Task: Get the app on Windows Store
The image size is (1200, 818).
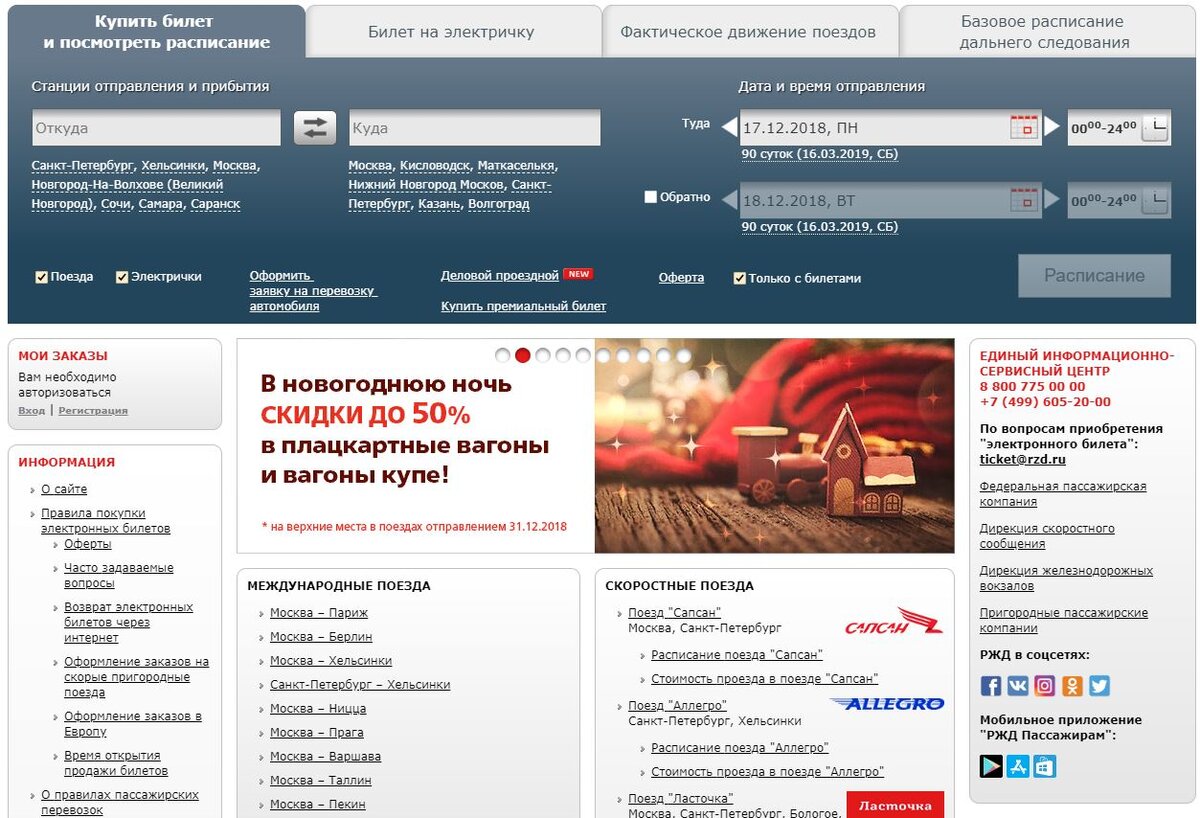Action: click(x=1045, y=767)
